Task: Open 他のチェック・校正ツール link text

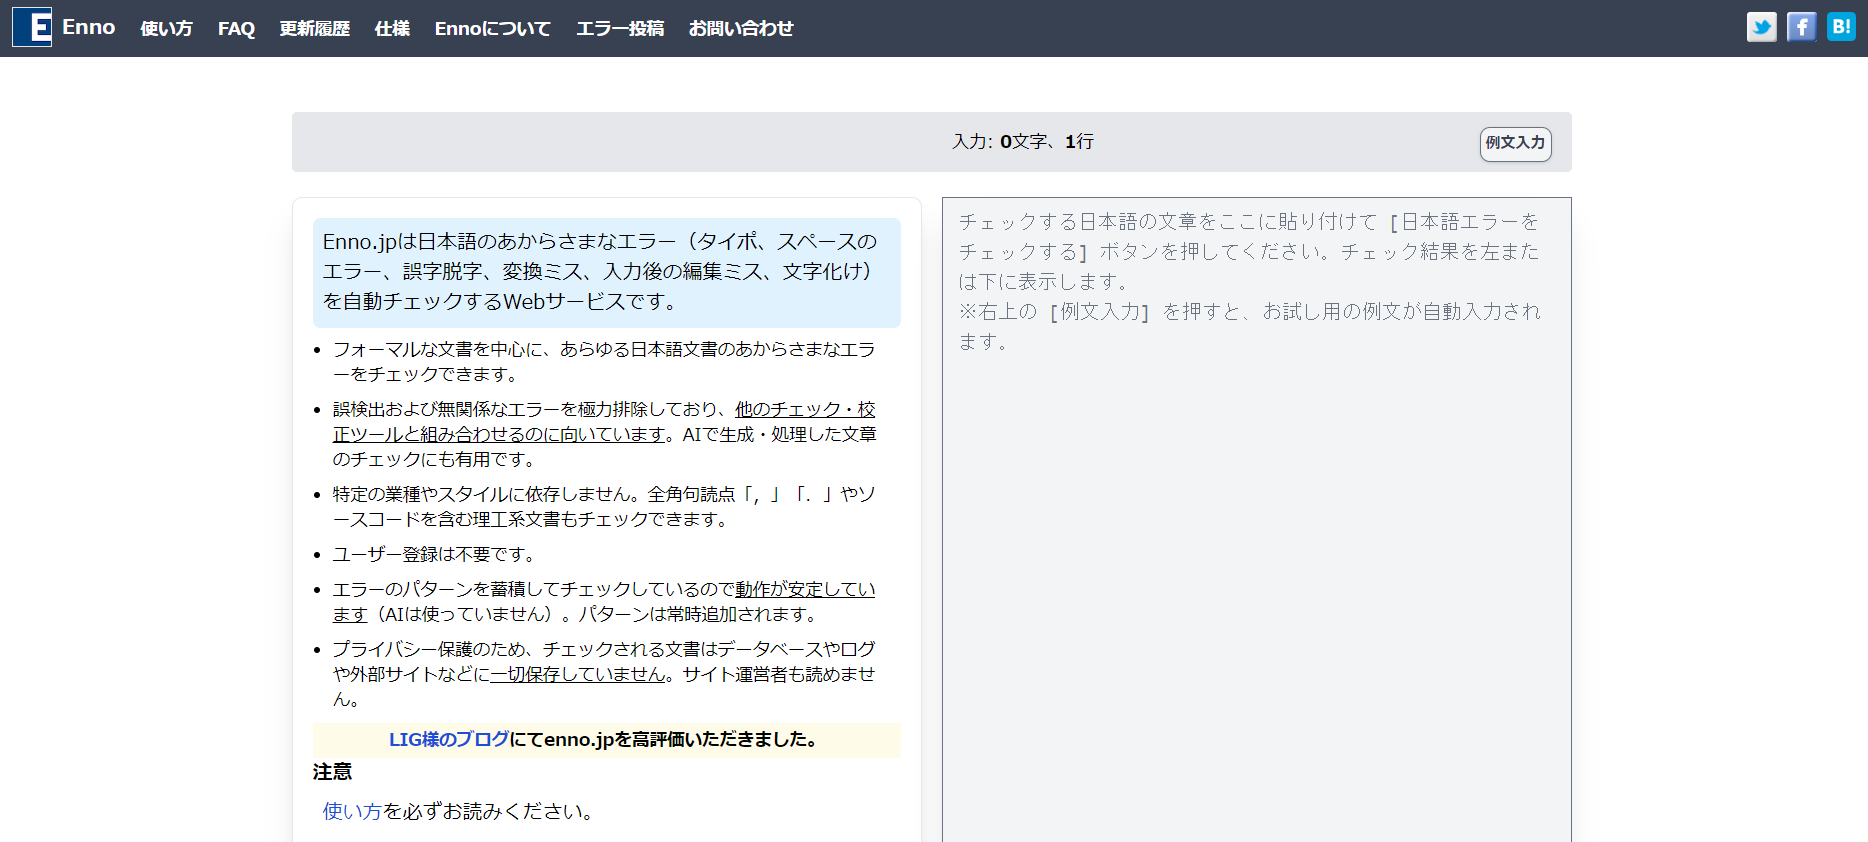Action: pos(604,421)
